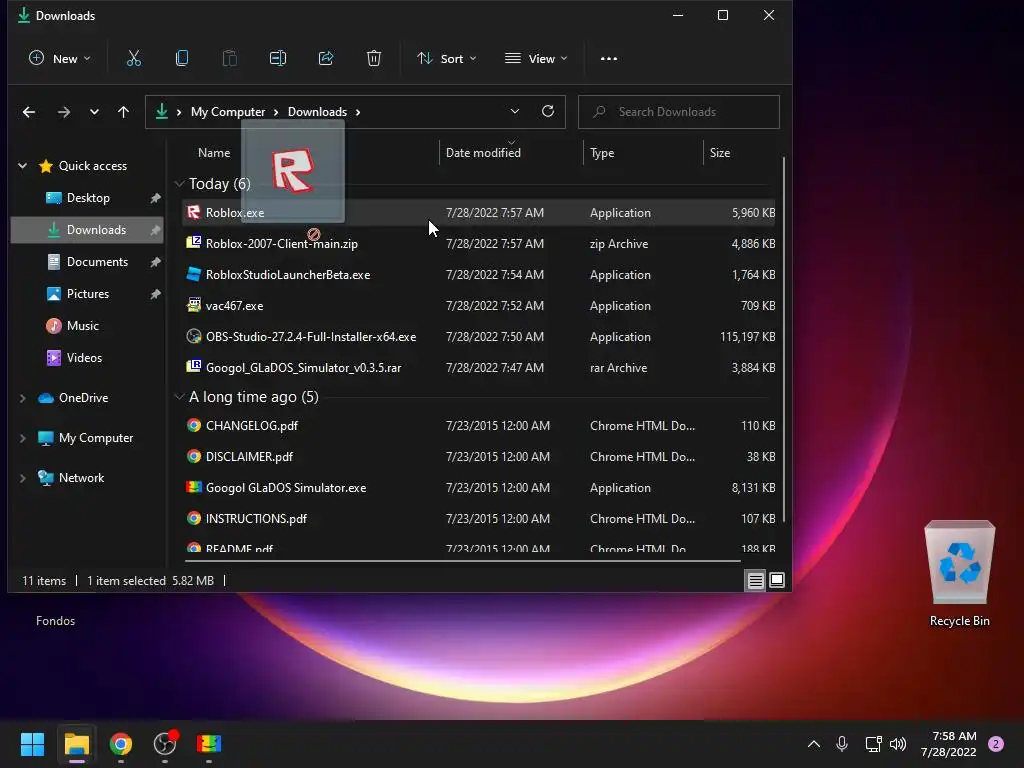Open the See more ellipsis menu

[x=609, y=59]
